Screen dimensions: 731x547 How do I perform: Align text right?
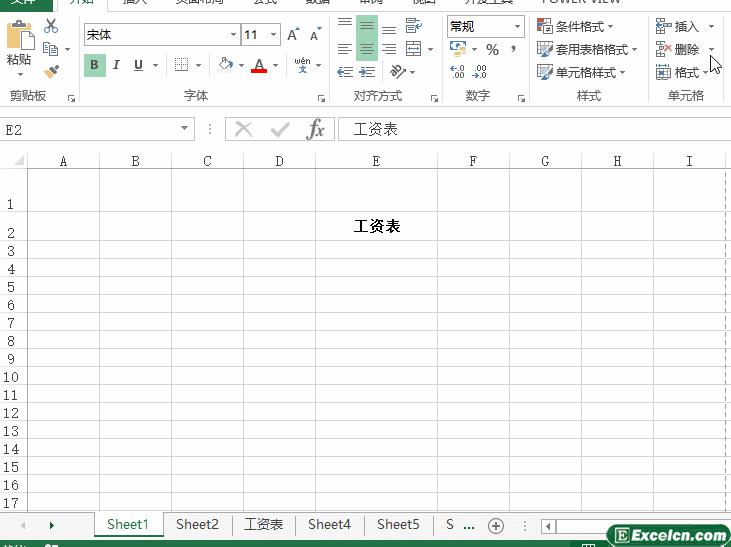[x=389, y=49]
